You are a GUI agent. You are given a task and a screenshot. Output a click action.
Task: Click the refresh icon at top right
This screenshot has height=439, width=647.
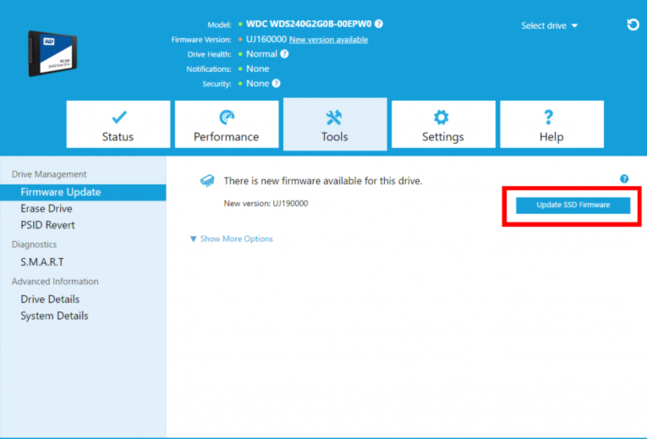pos(633,25)
